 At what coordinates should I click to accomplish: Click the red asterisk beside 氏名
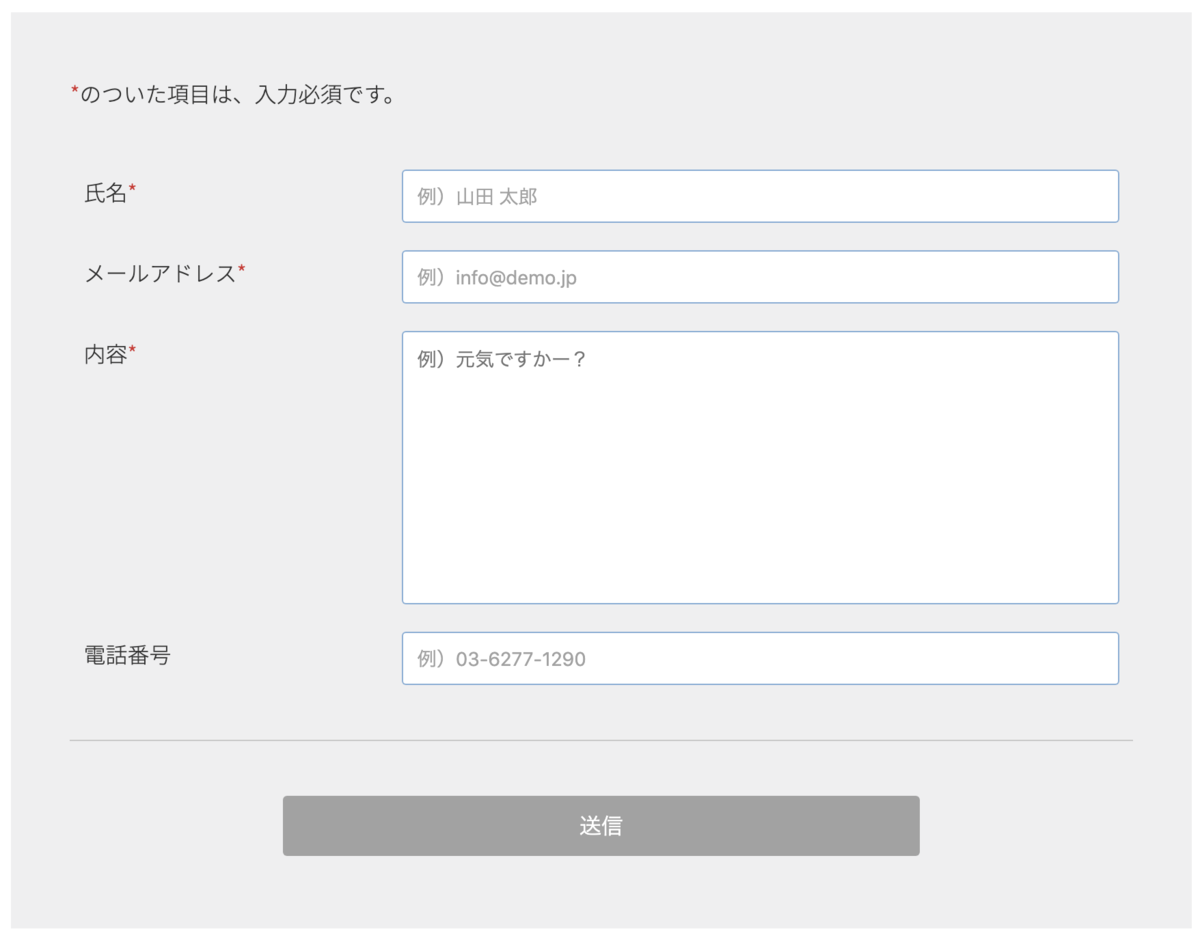(x=131, y=187)
